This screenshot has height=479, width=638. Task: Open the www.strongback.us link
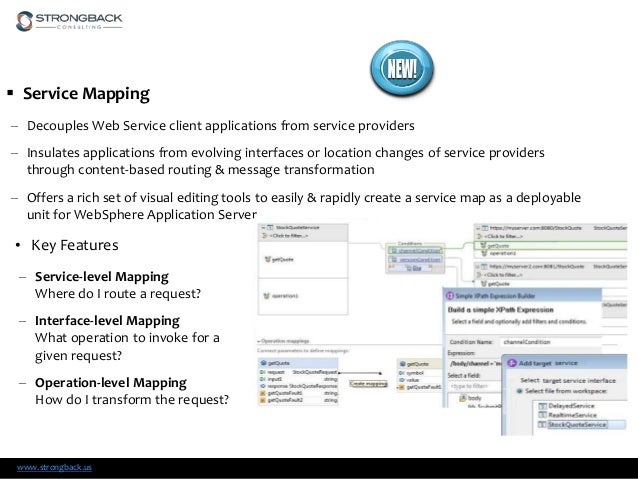pos(54,467)
